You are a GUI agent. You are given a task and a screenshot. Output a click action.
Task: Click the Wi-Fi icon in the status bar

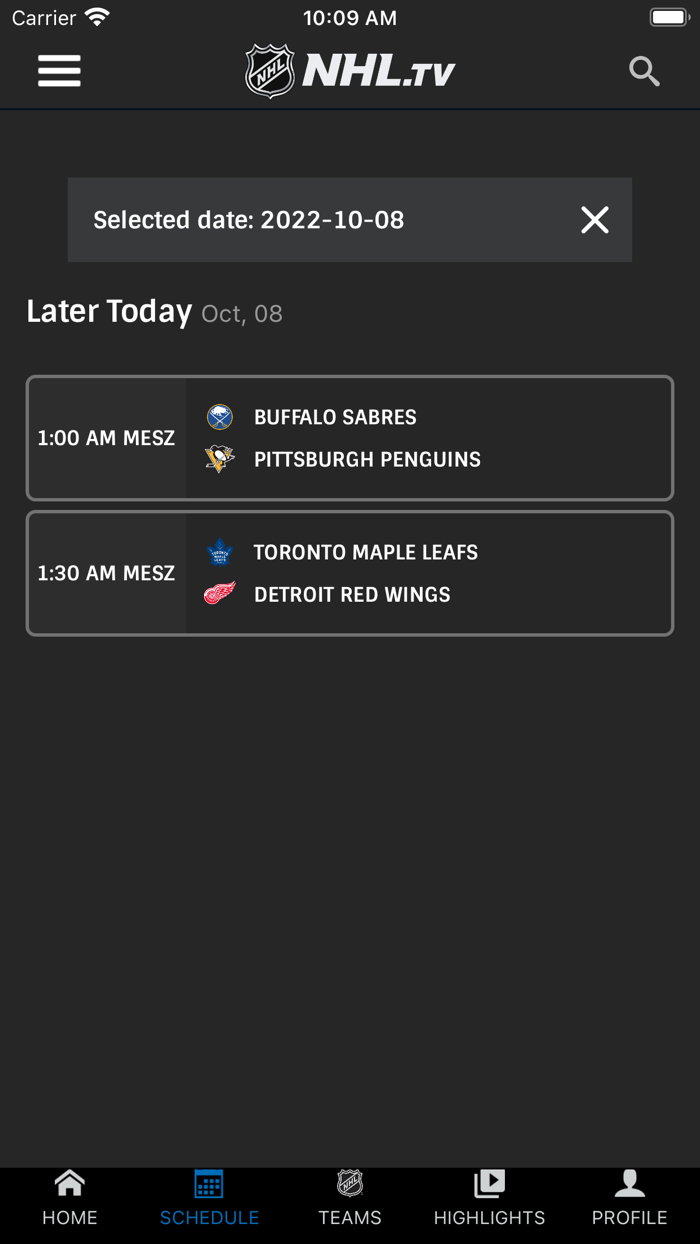[x=96, y=16]
